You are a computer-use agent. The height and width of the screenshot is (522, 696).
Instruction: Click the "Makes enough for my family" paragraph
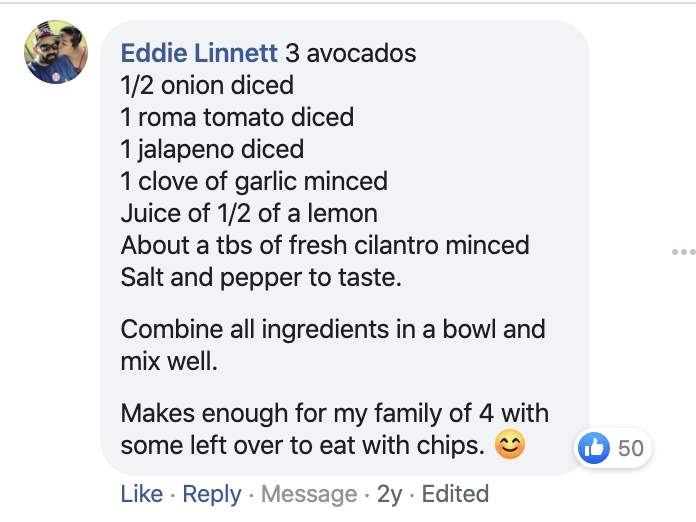(334, 427)
